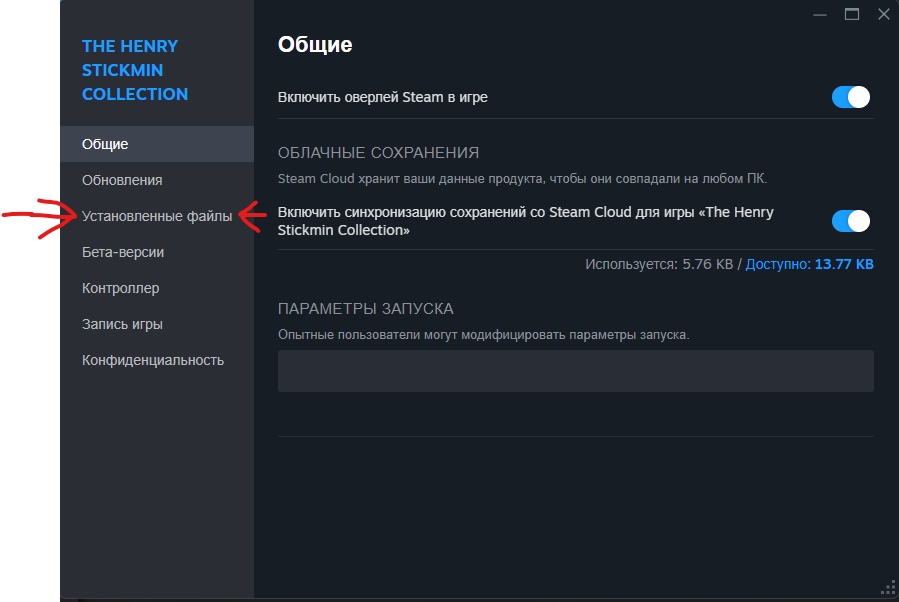Click the Доступно: 13.77 KB link
This screenshot has width=899, height=602.
coord(809,264)
